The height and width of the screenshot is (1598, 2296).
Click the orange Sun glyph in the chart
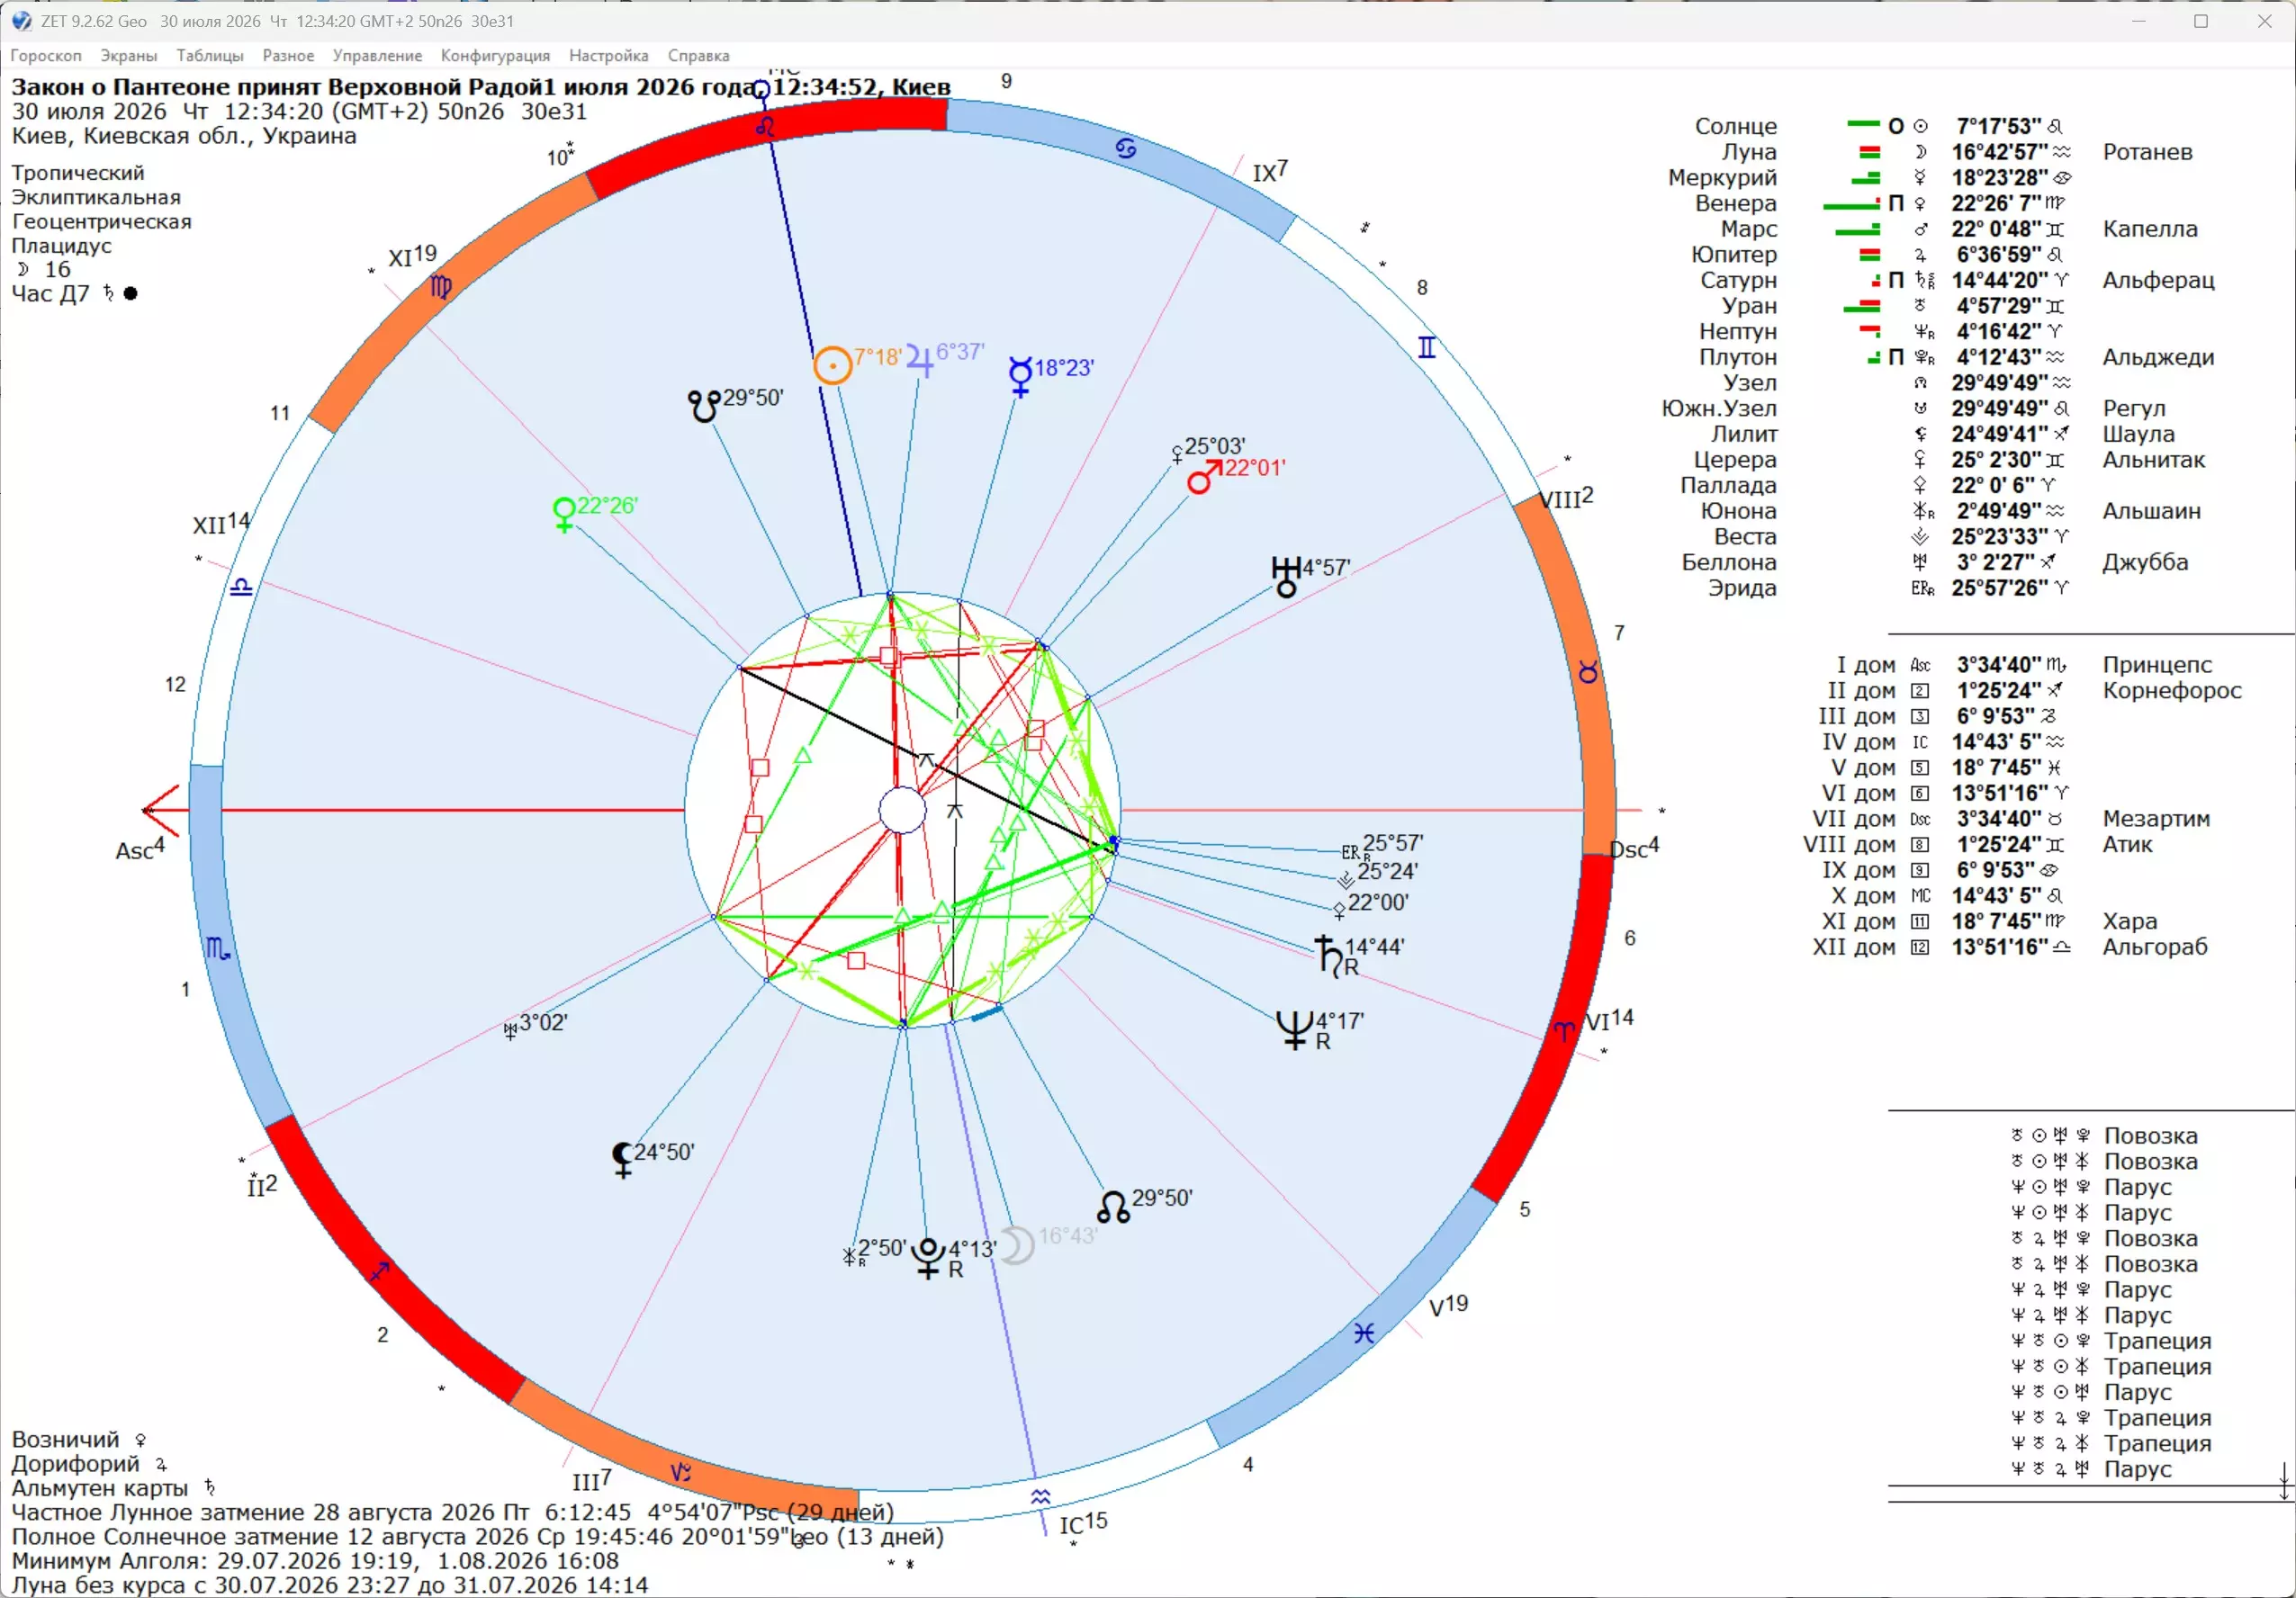[832, 365]
